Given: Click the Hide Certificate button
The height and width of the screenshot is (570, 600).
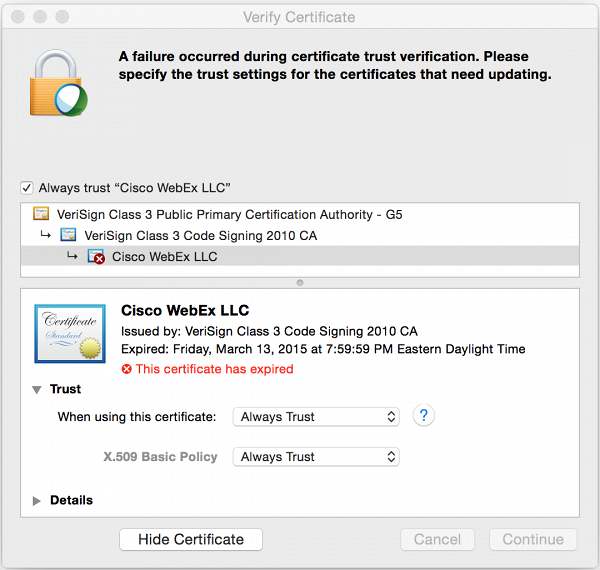Looking at the screenshot, I should tap(191, 539).
